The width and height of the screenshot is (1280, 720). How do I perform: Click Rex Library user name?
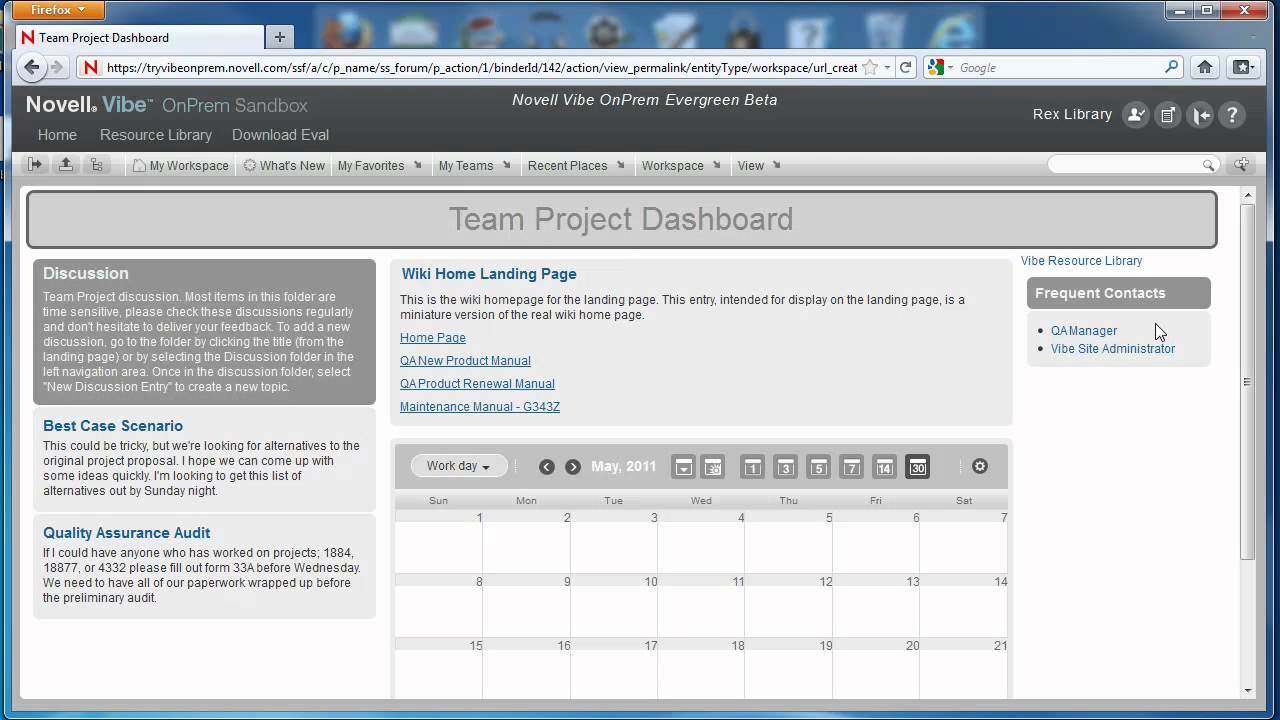1072,114
